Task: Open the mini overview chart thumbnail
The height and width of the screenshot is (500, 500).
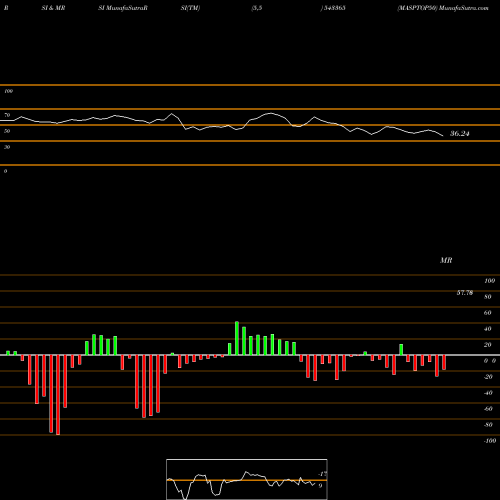Action: click(x=247, y=479)
